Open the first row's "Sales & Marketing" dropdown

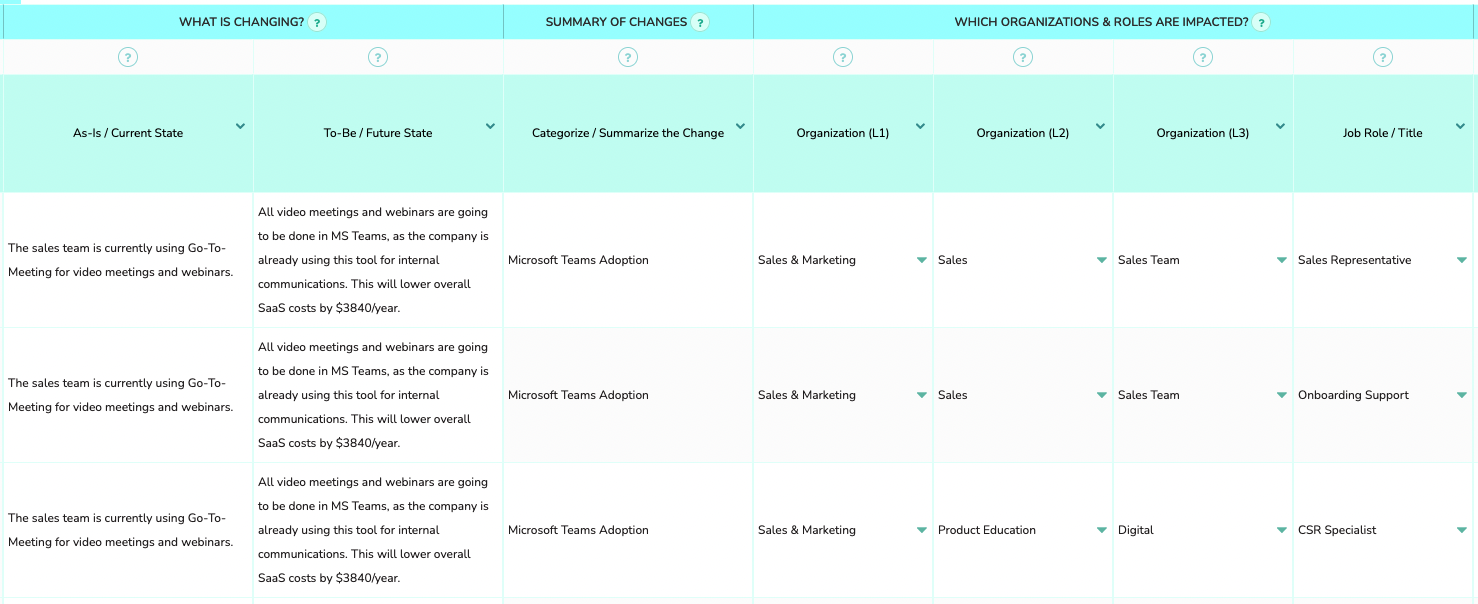(921, 259)
